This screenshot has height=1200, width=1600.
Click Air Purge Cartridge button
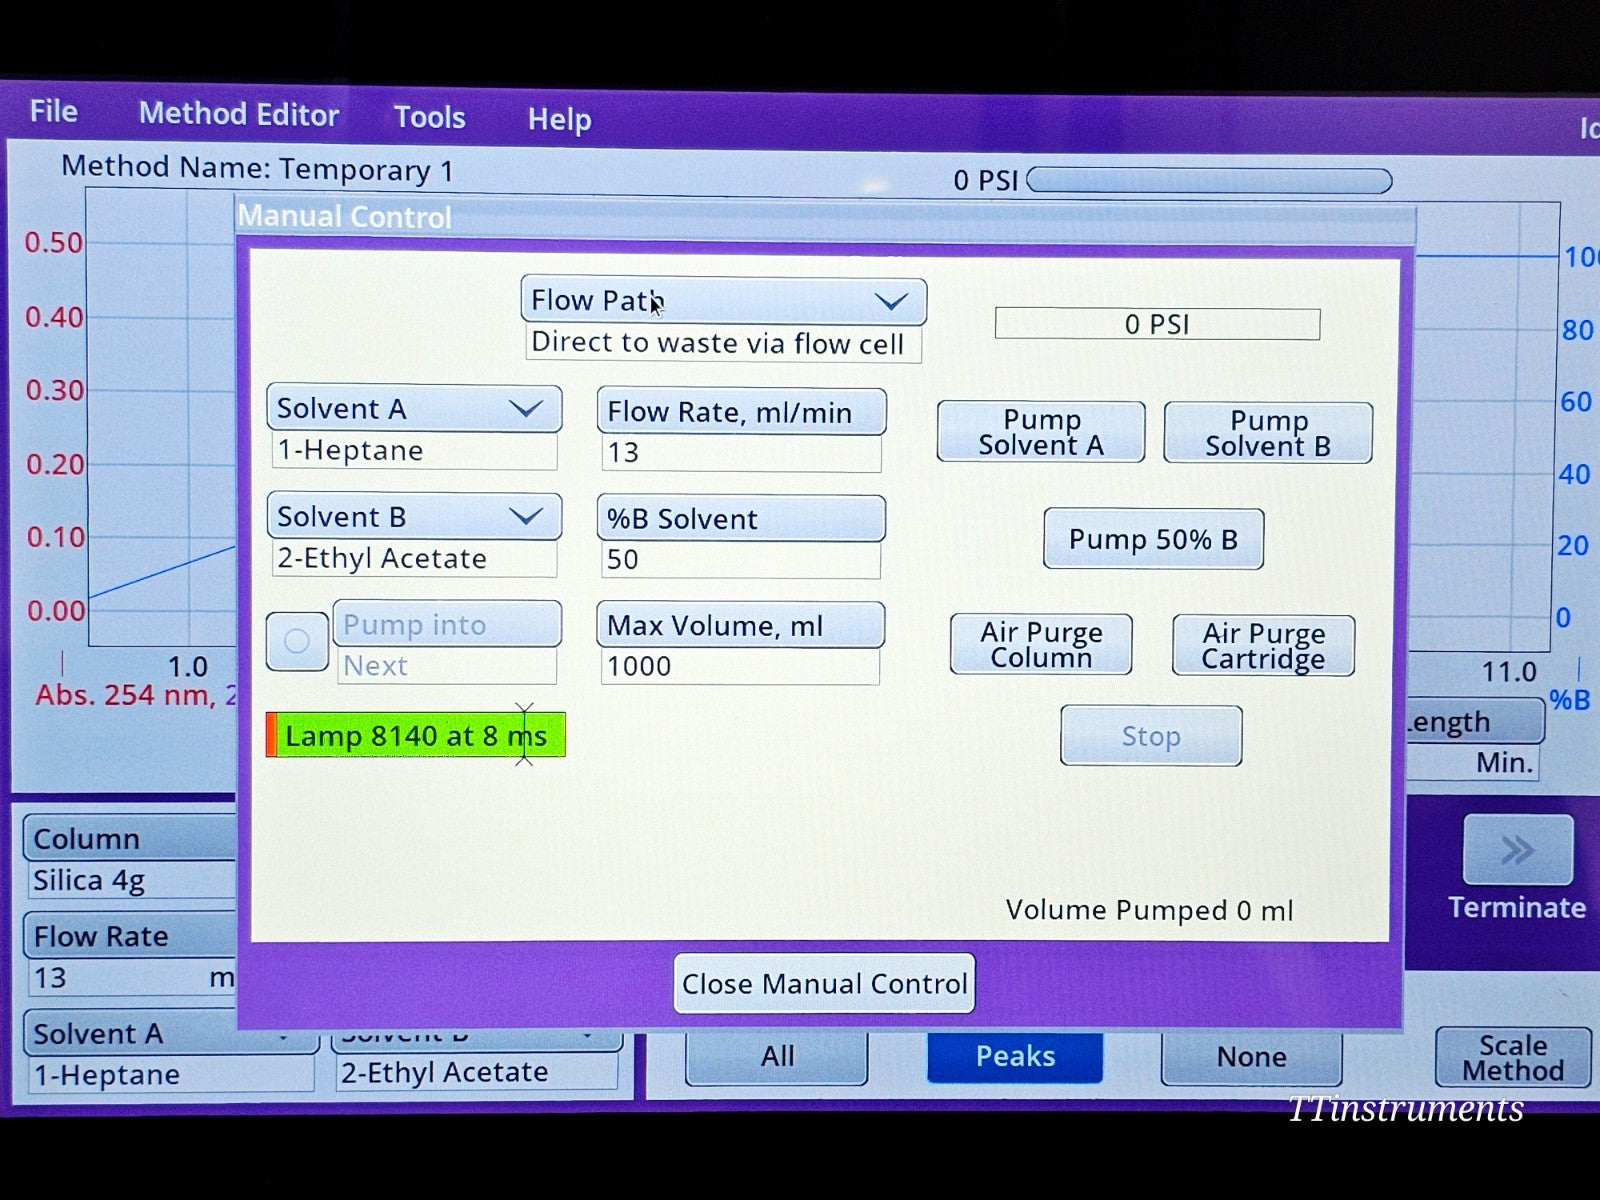point(1263,646)
